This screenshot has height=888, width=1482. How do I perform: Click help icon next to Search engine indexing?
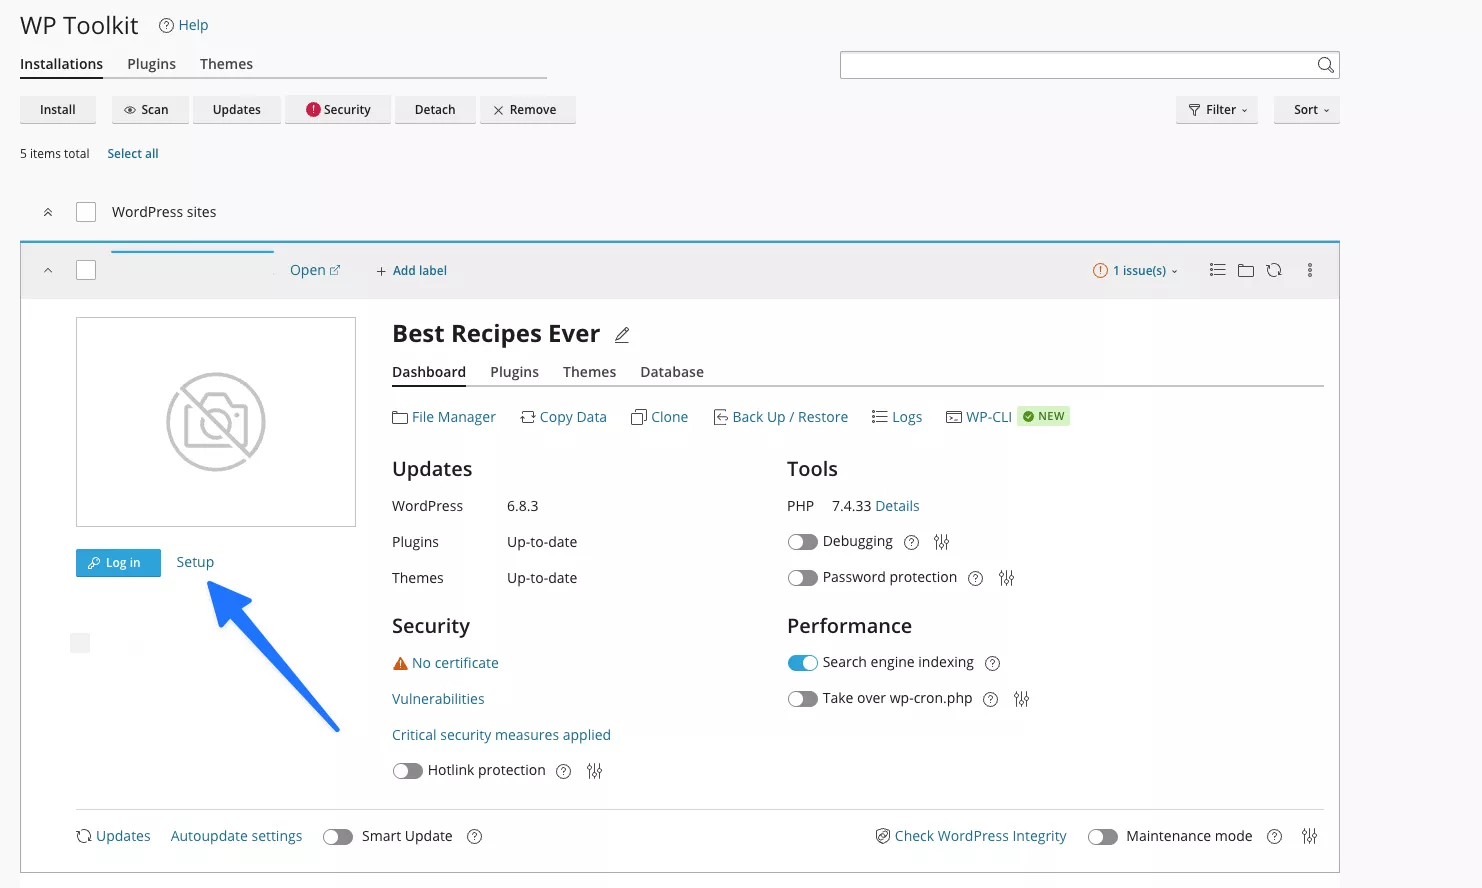click(992, 663)
